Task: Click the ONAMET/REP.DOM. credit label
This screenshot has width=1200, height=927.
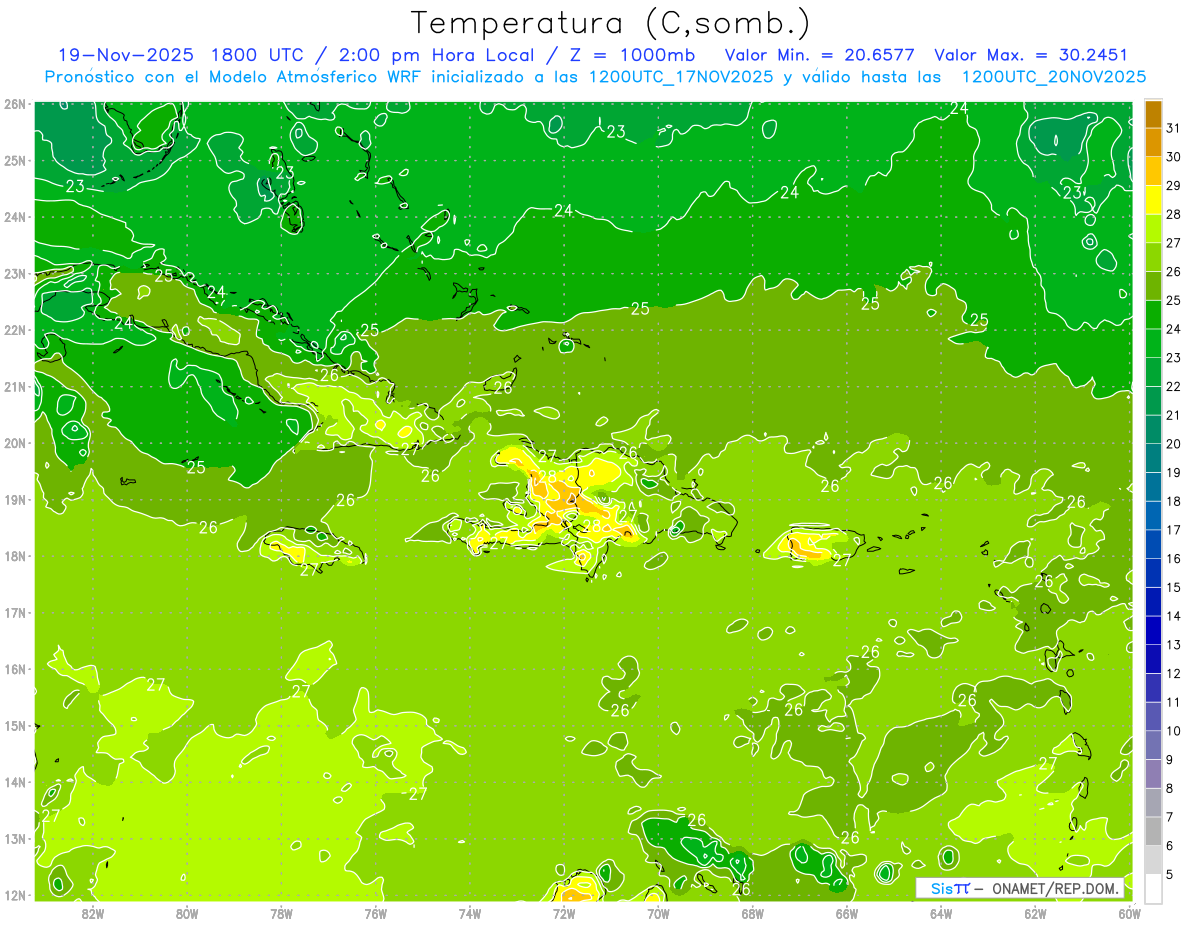Action: coord(1055,888)
